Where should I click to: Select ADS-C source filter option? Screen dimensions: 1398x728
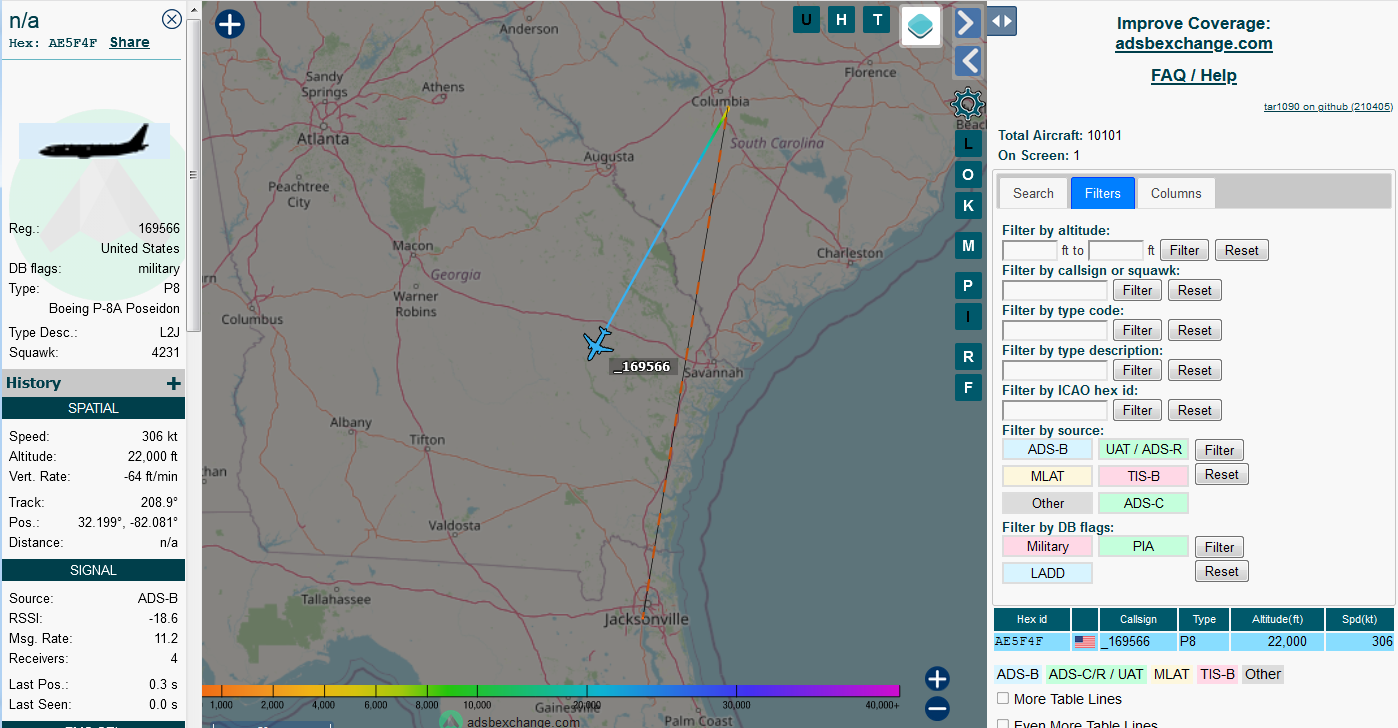(x=1144, y=503)
